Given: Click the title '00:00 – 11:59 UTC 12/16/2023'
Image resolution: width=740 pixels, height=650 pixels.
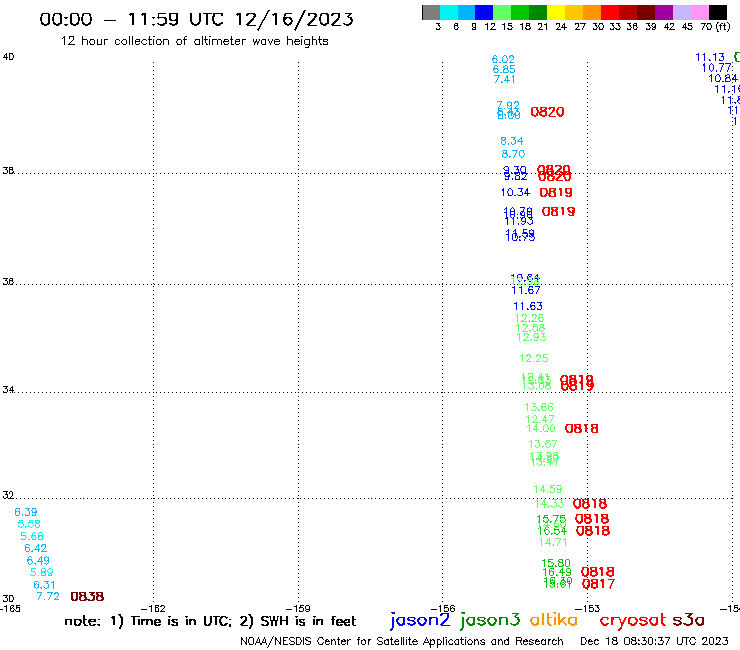Looking at the screenshot, I should (196, 19).
